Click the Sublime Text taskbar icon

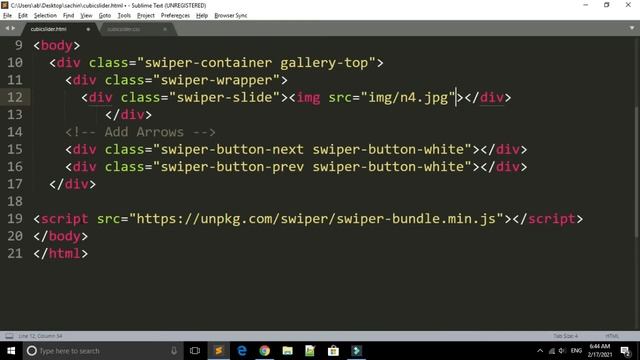coord(218,351)
